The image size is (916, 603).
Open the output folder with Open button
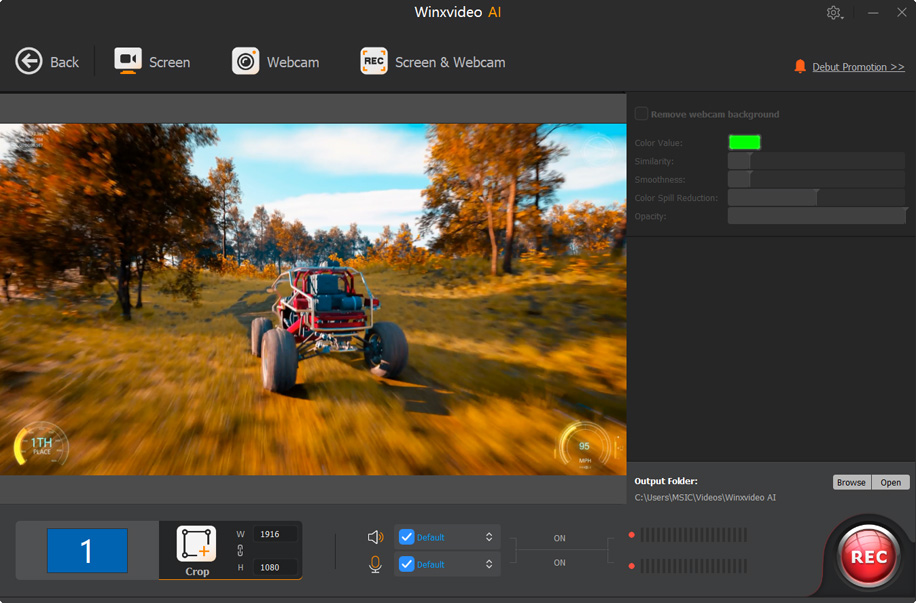coord(891,482)
